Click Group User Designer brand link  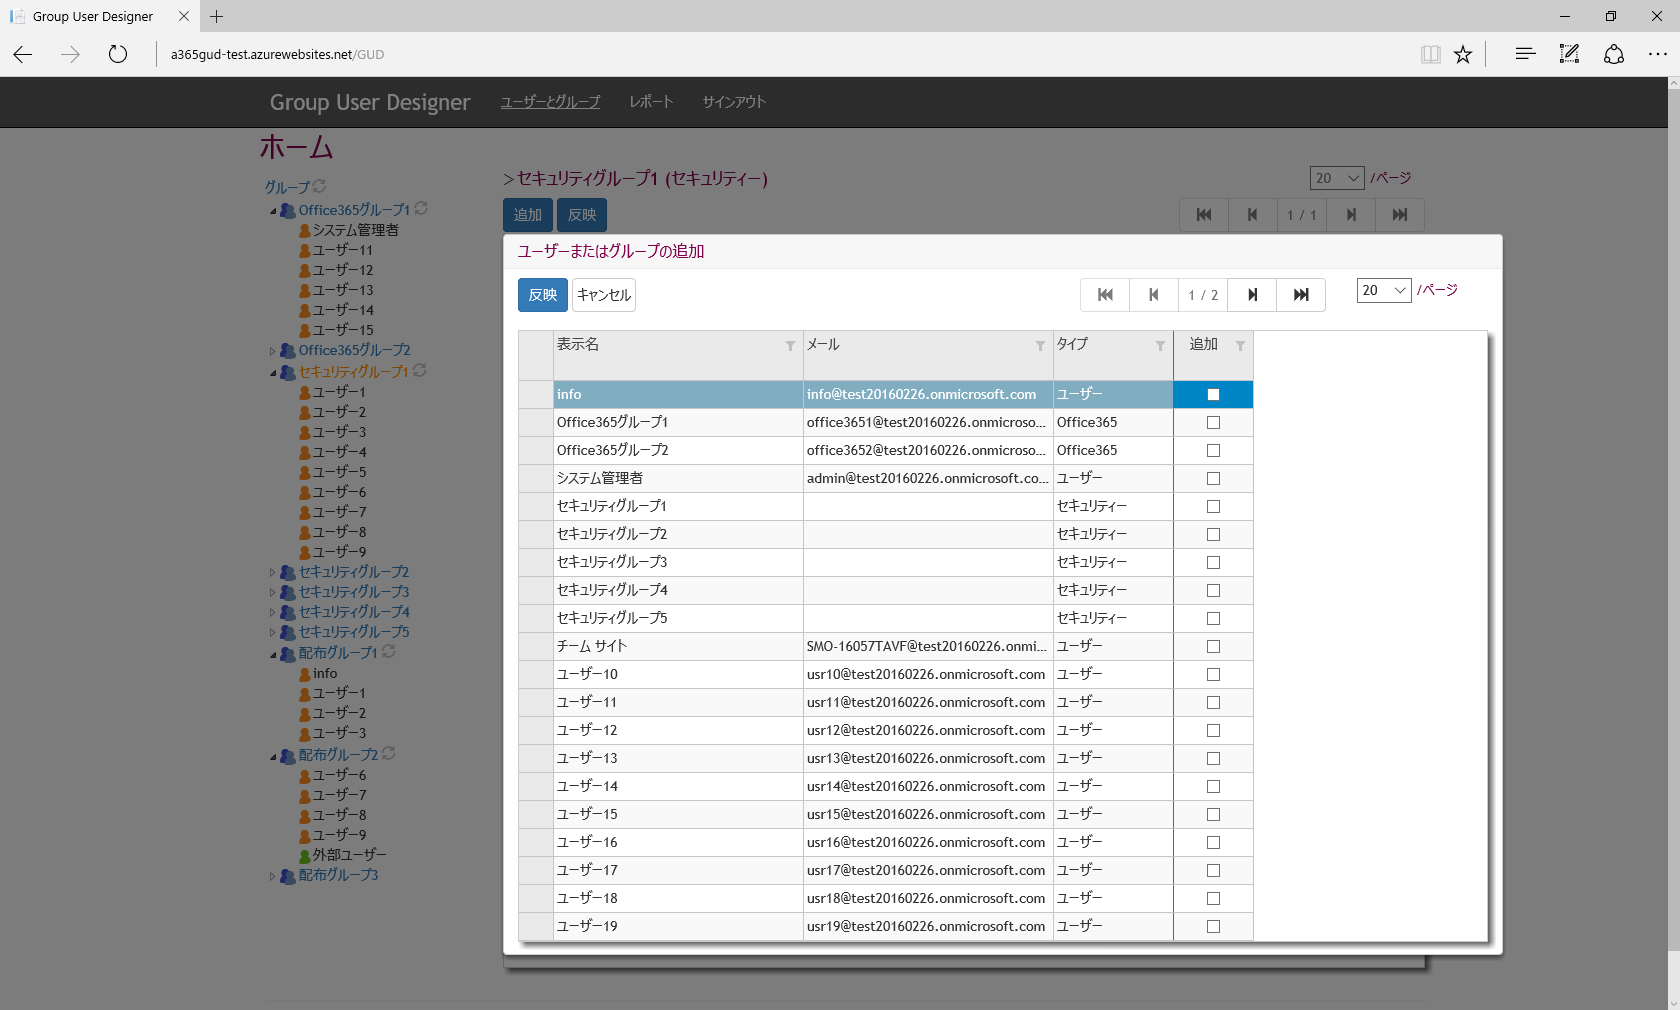point(370,102)
